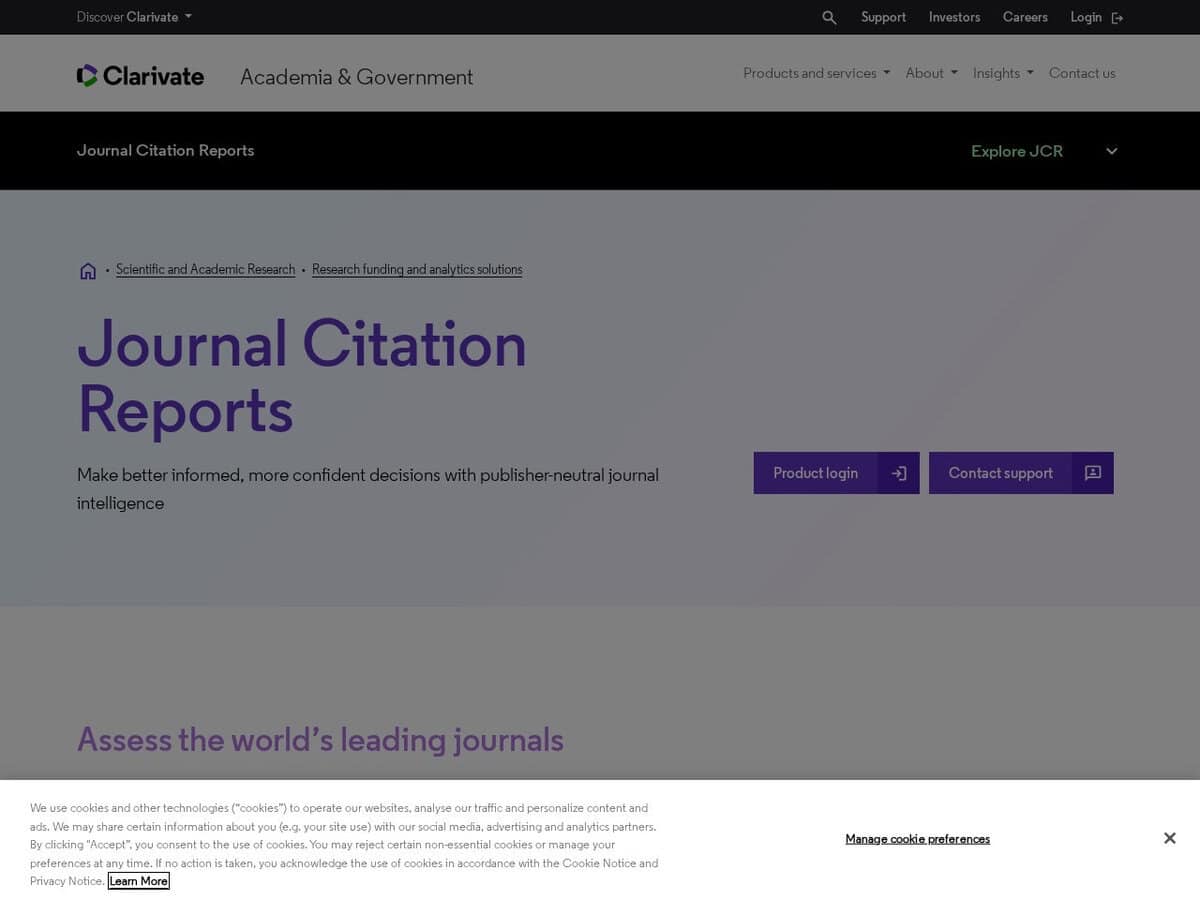Click the Login link in top bar
This screenshot has width=1200, height=900.
[x=1086, y=17]
